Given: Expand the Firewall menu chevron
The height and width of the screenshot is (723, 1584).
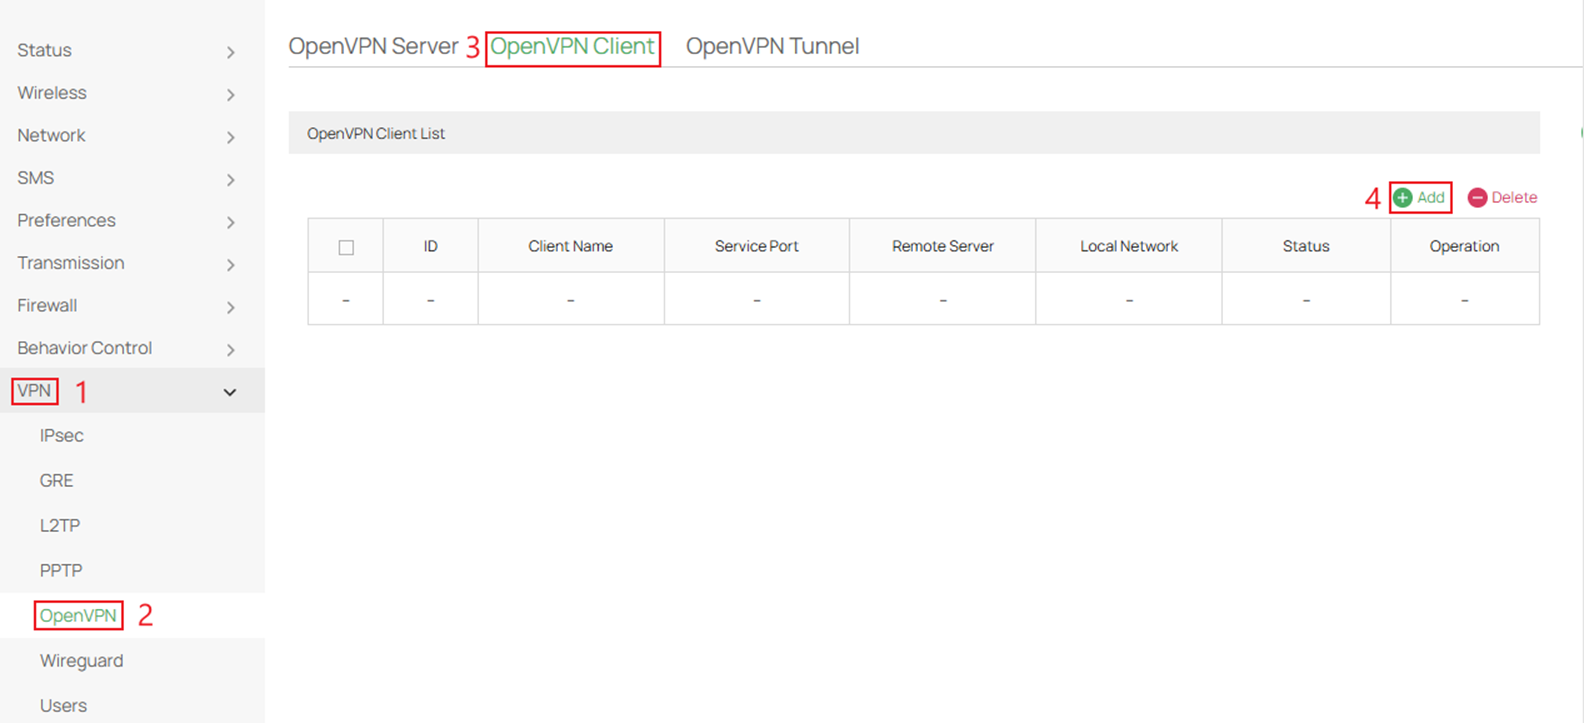Looking at the screenshot, I should coord(231,307).
